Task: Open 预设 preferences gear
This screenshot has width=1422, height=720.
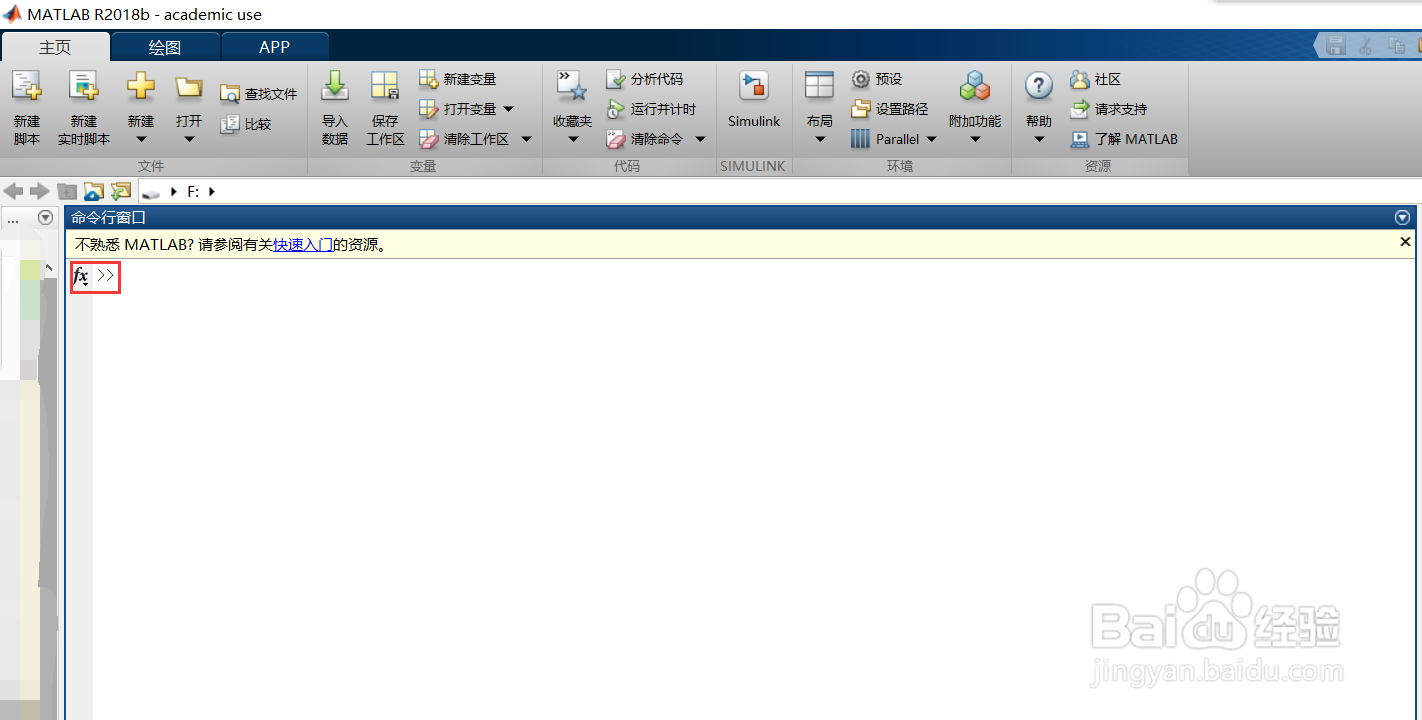Action: pos(877,79)
